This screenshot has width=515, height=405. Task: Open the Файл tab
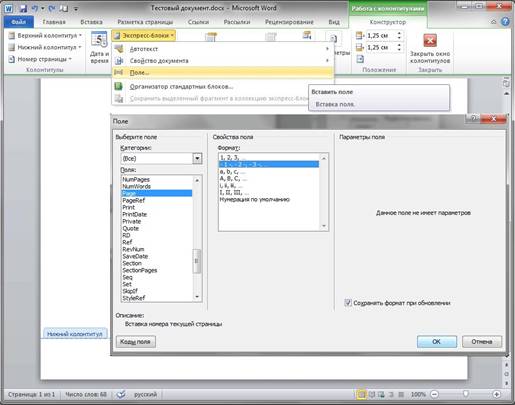[x=18, y=22]
